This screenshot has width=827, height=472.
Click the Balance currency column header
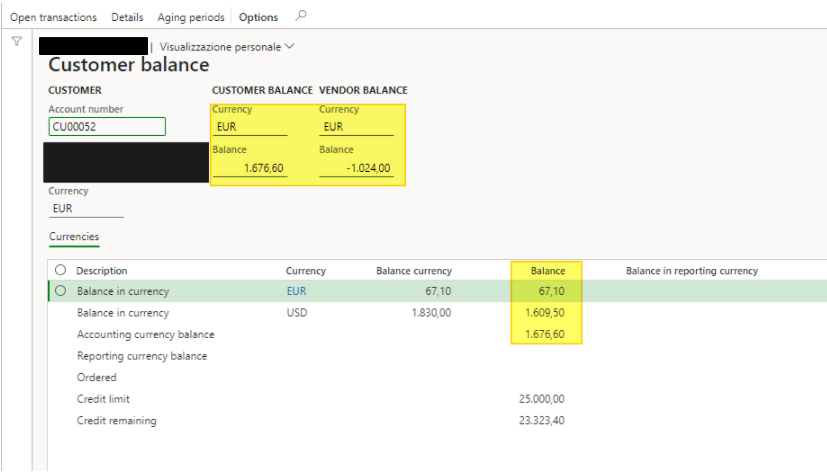coord(413,270)
